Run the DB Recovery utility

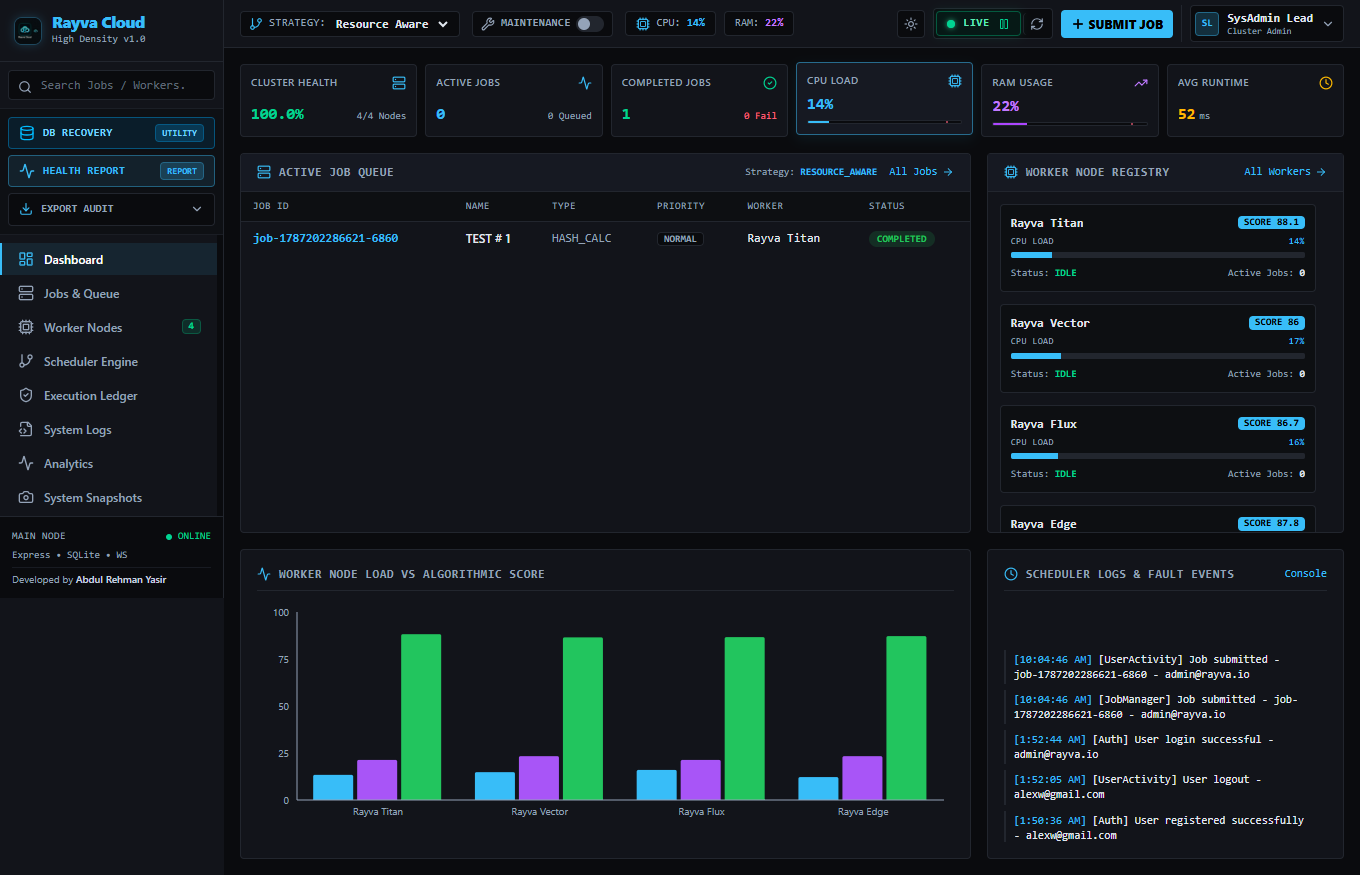click(111, 133)
